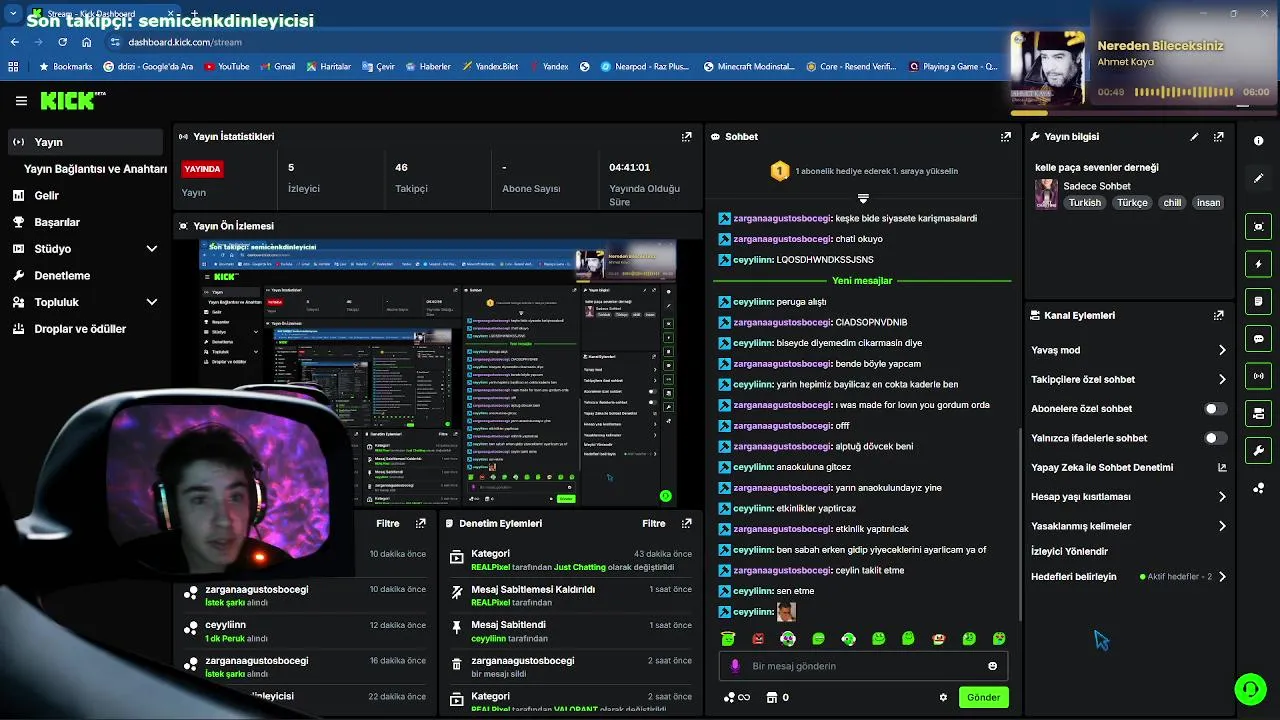Click the message input field
This screenshot has width=1280, height=720.
point(863,666)
